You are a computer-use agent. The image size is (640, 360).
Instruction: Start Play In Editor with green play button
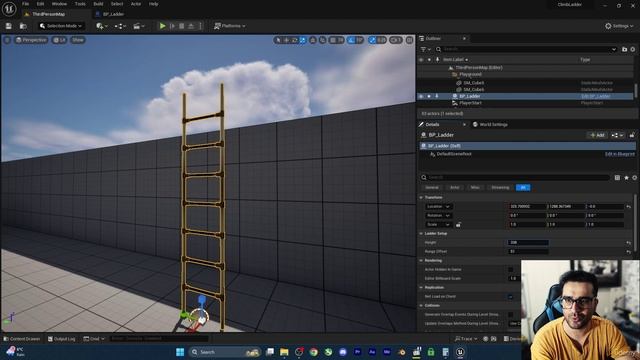point(162,26)
